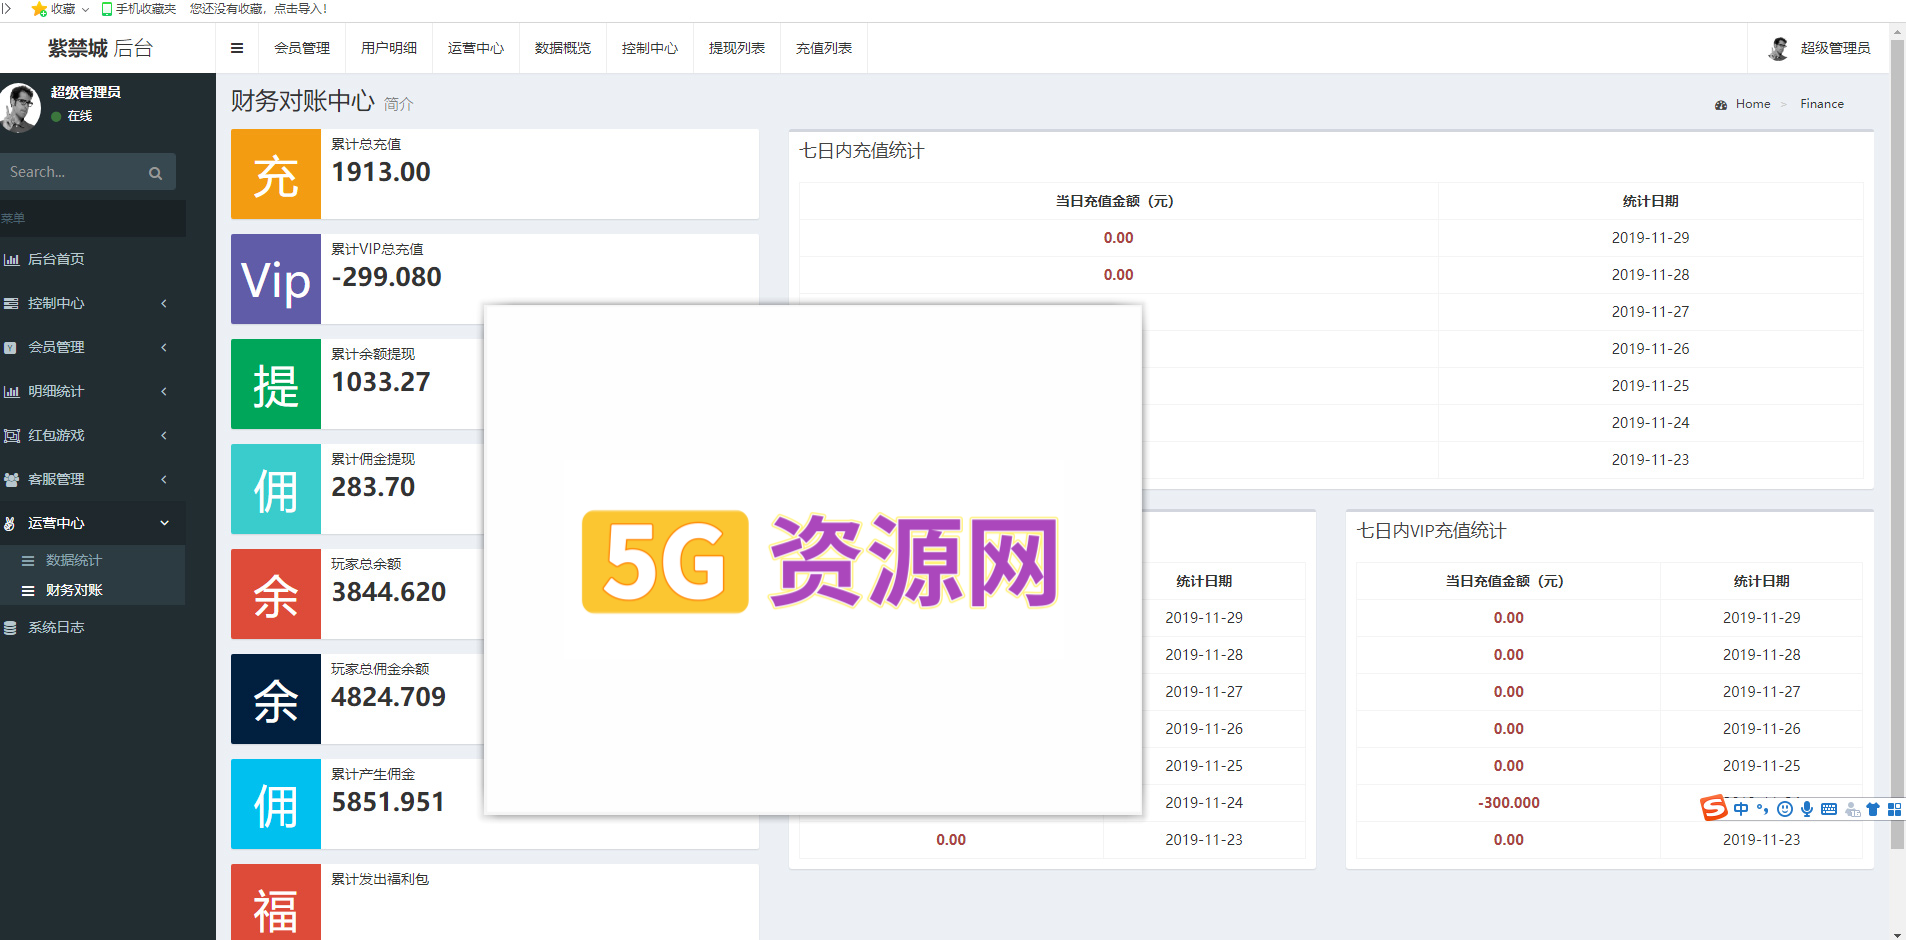Screen dimensions: 1906x940
Task: Open the favorites dropdown arrow next to 收藏
Action: (x=85, y=9)
